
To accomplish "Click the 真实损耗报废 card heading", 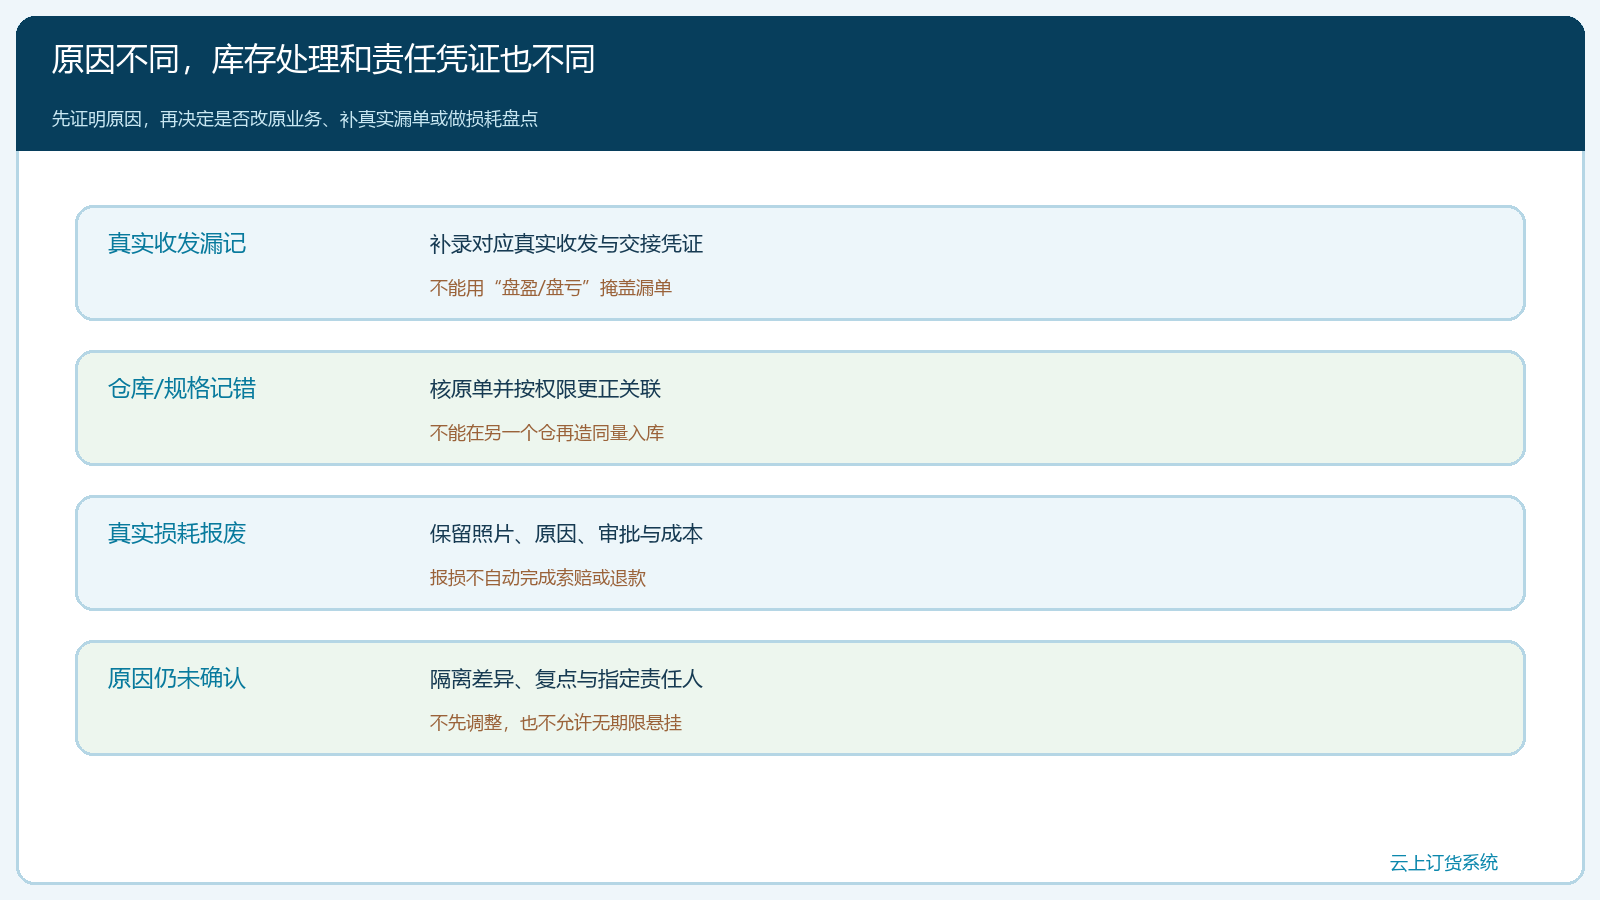I will point(177,534).
